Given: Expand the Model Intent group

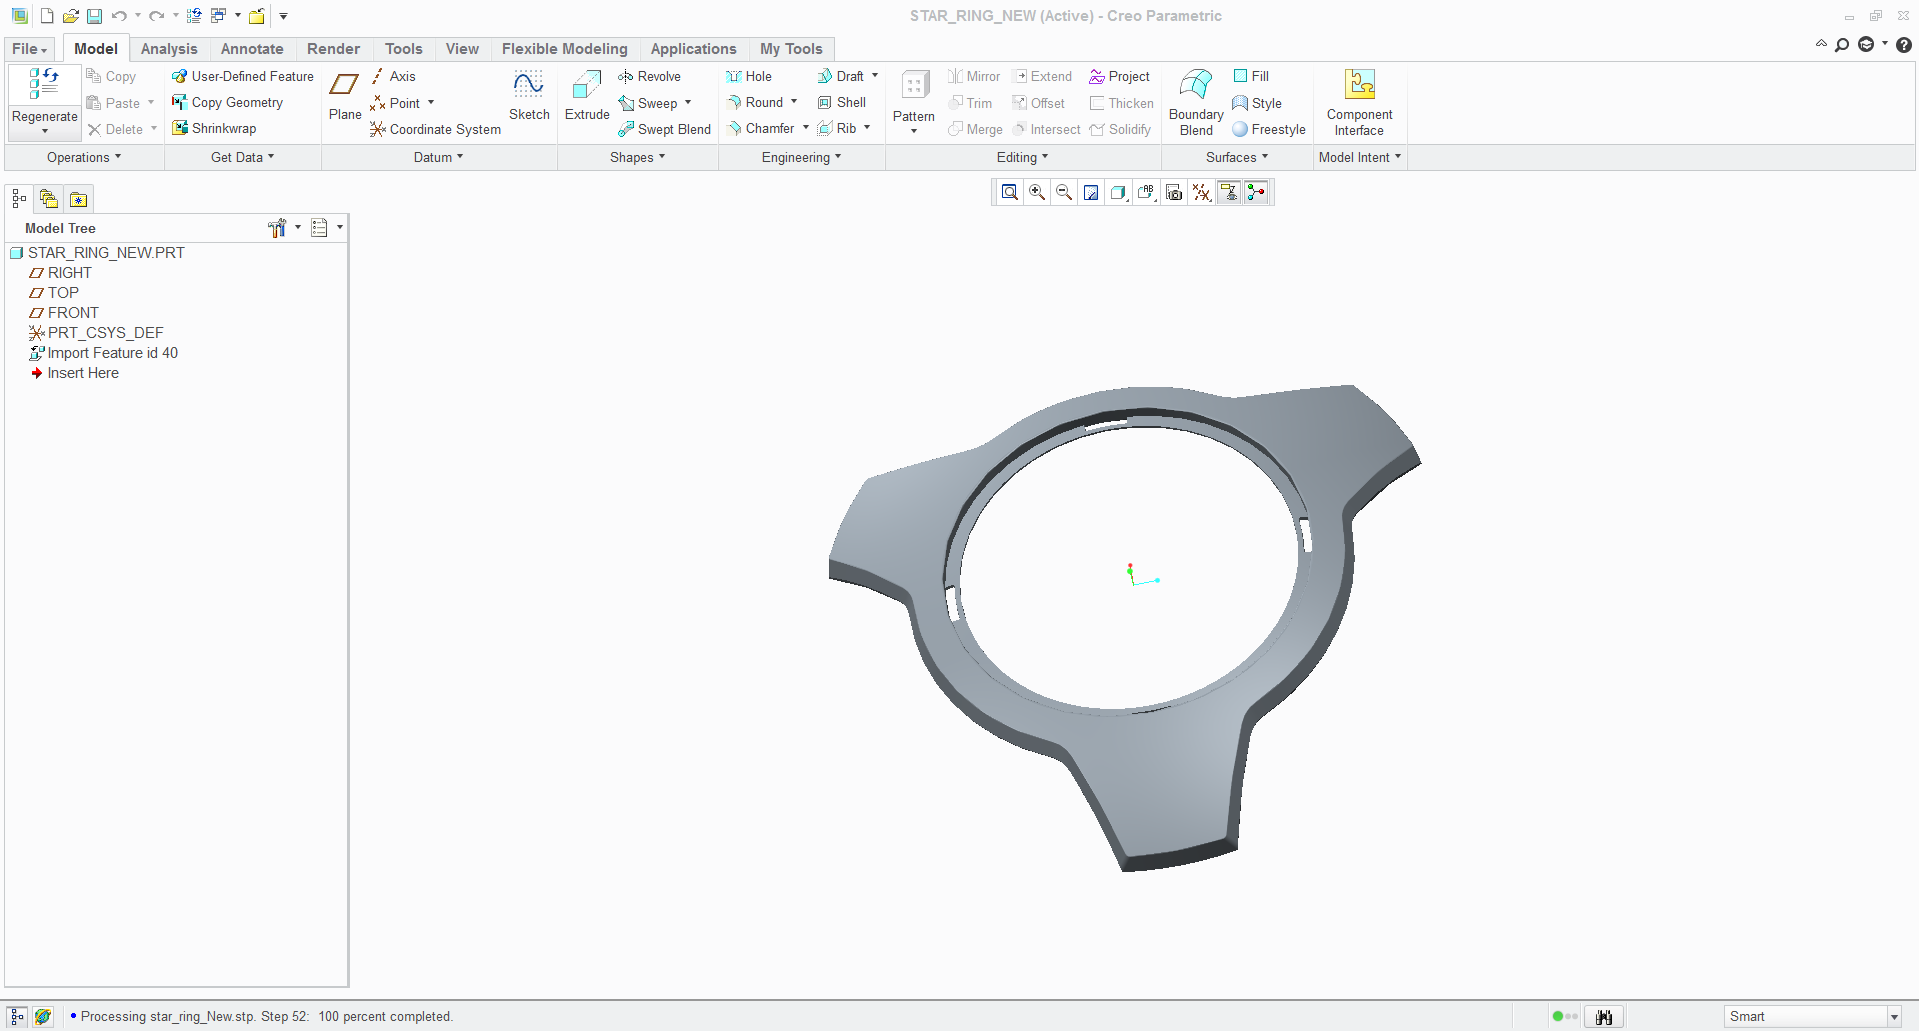Looking at the screenshot, I should 1360,157.
